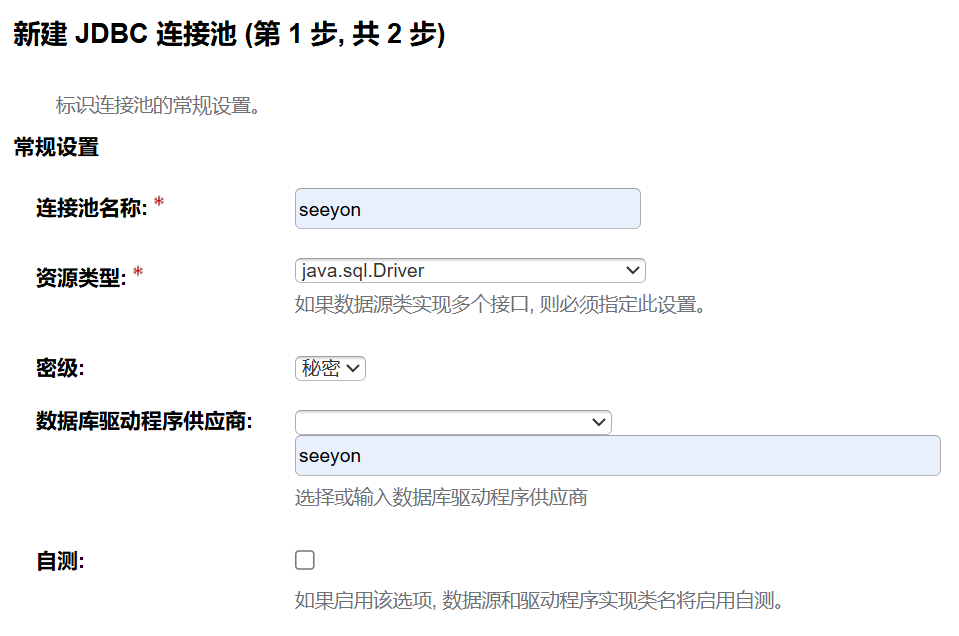This screenshot has height=636, width=959.
Task: Click the 密级 field label
Action: [x=60, y=368]
